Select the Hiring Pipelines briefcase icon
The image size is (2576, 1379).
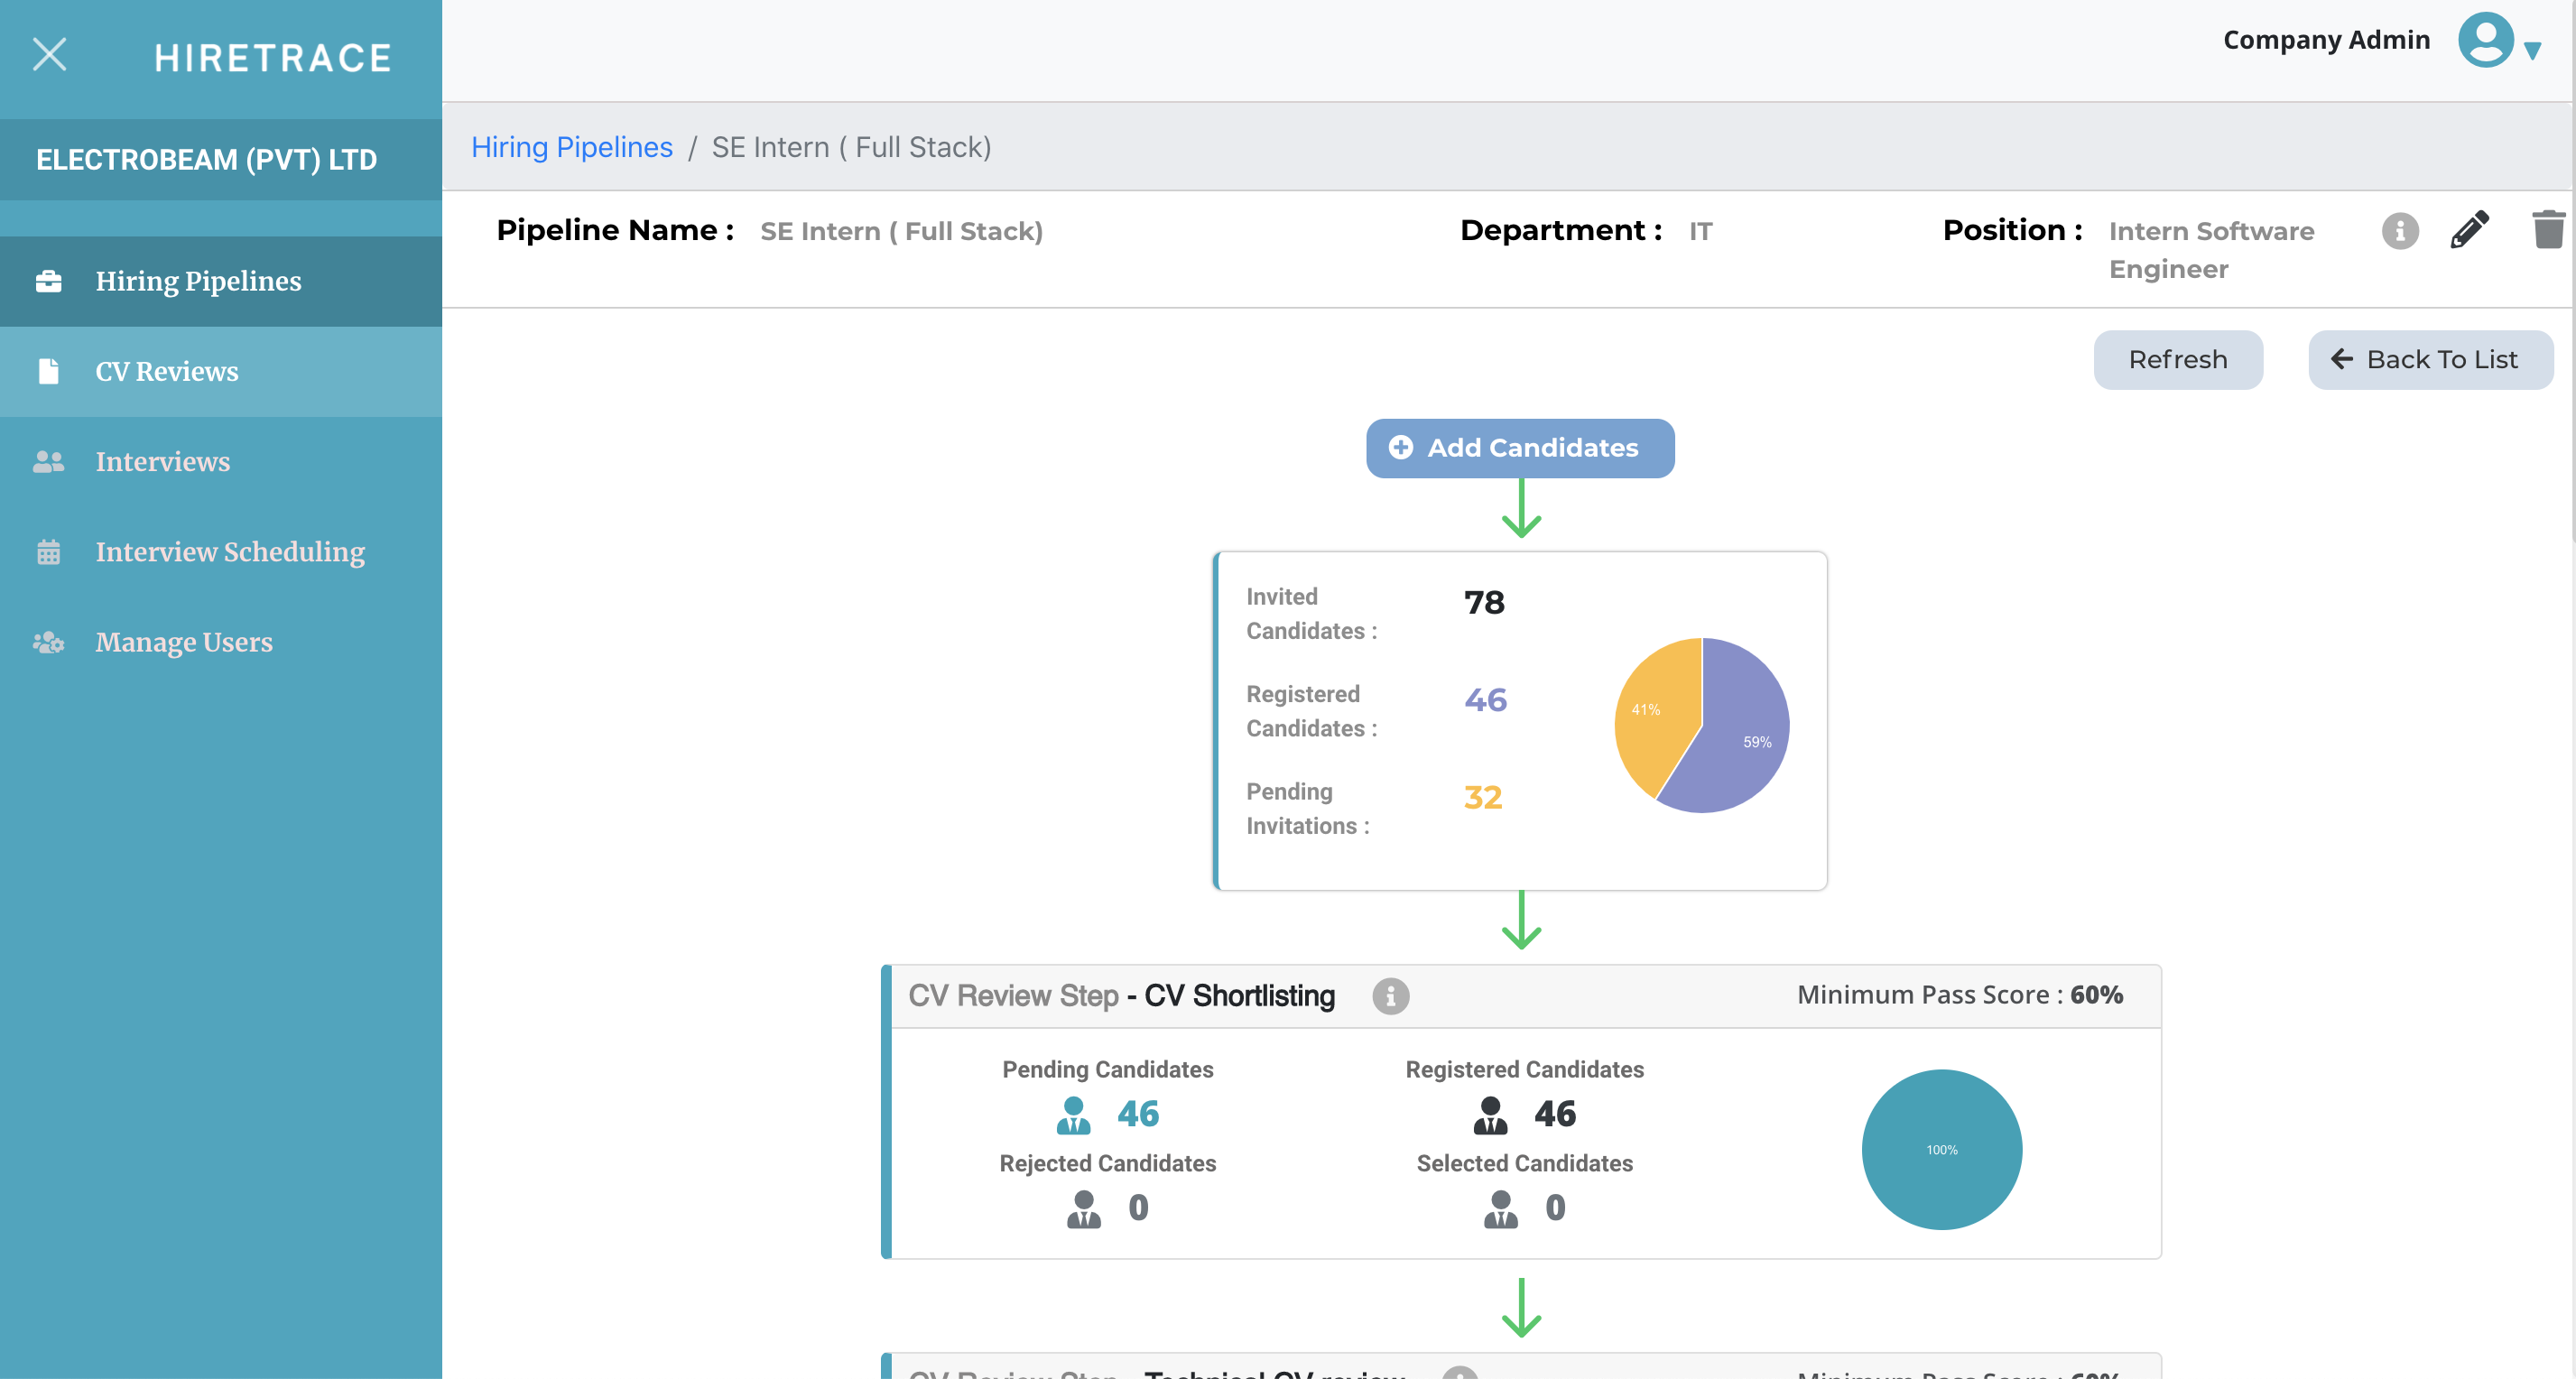tap(49, 281)
